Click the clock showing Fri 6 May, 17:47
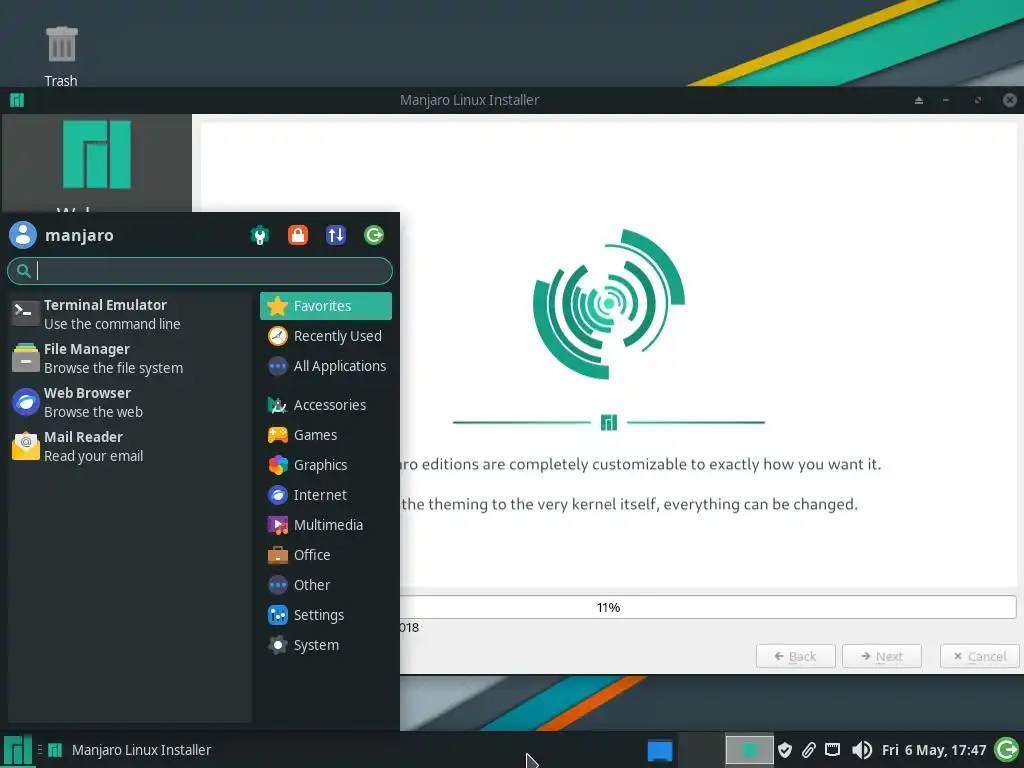 pyautogui.click(x=934, y=750)
